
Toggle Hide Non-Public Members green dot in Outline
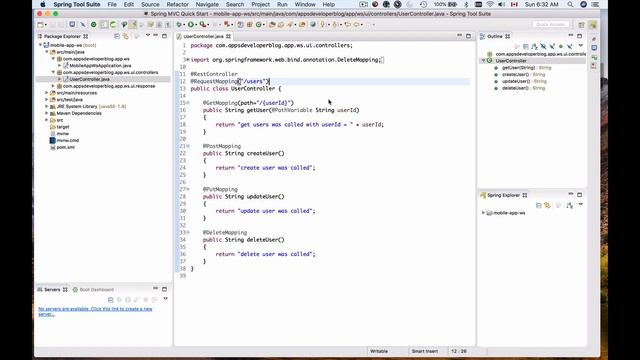pos(561,46)
